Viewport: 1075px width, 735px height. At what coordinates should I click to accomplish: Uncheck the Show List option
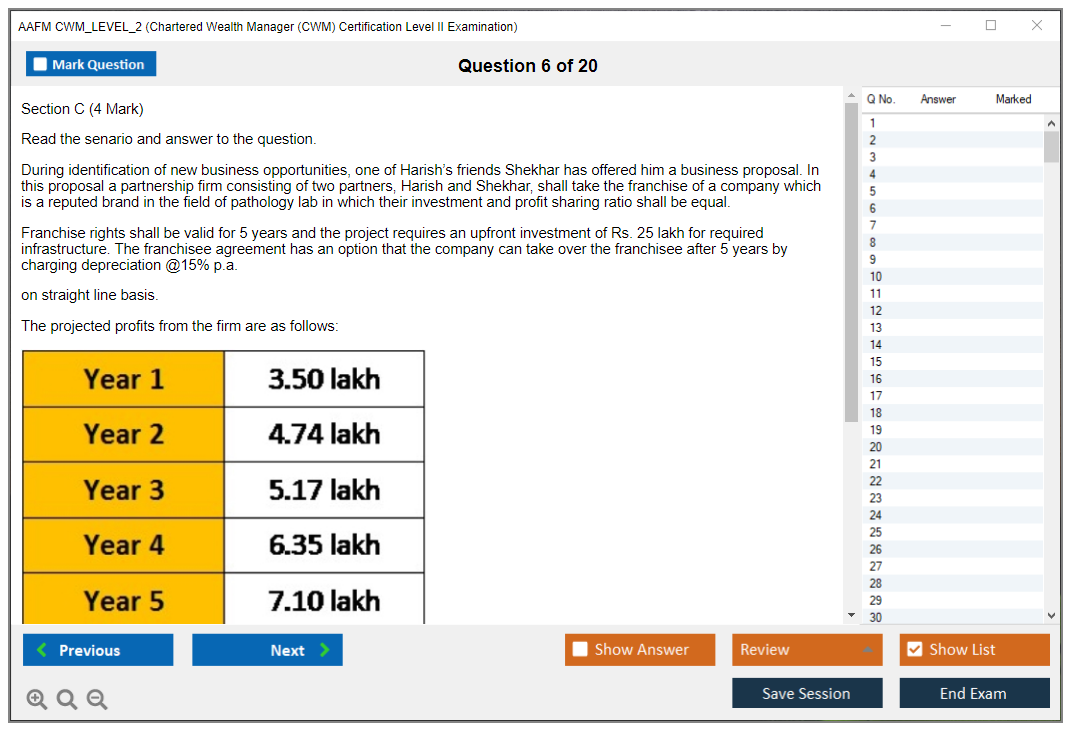914,650
